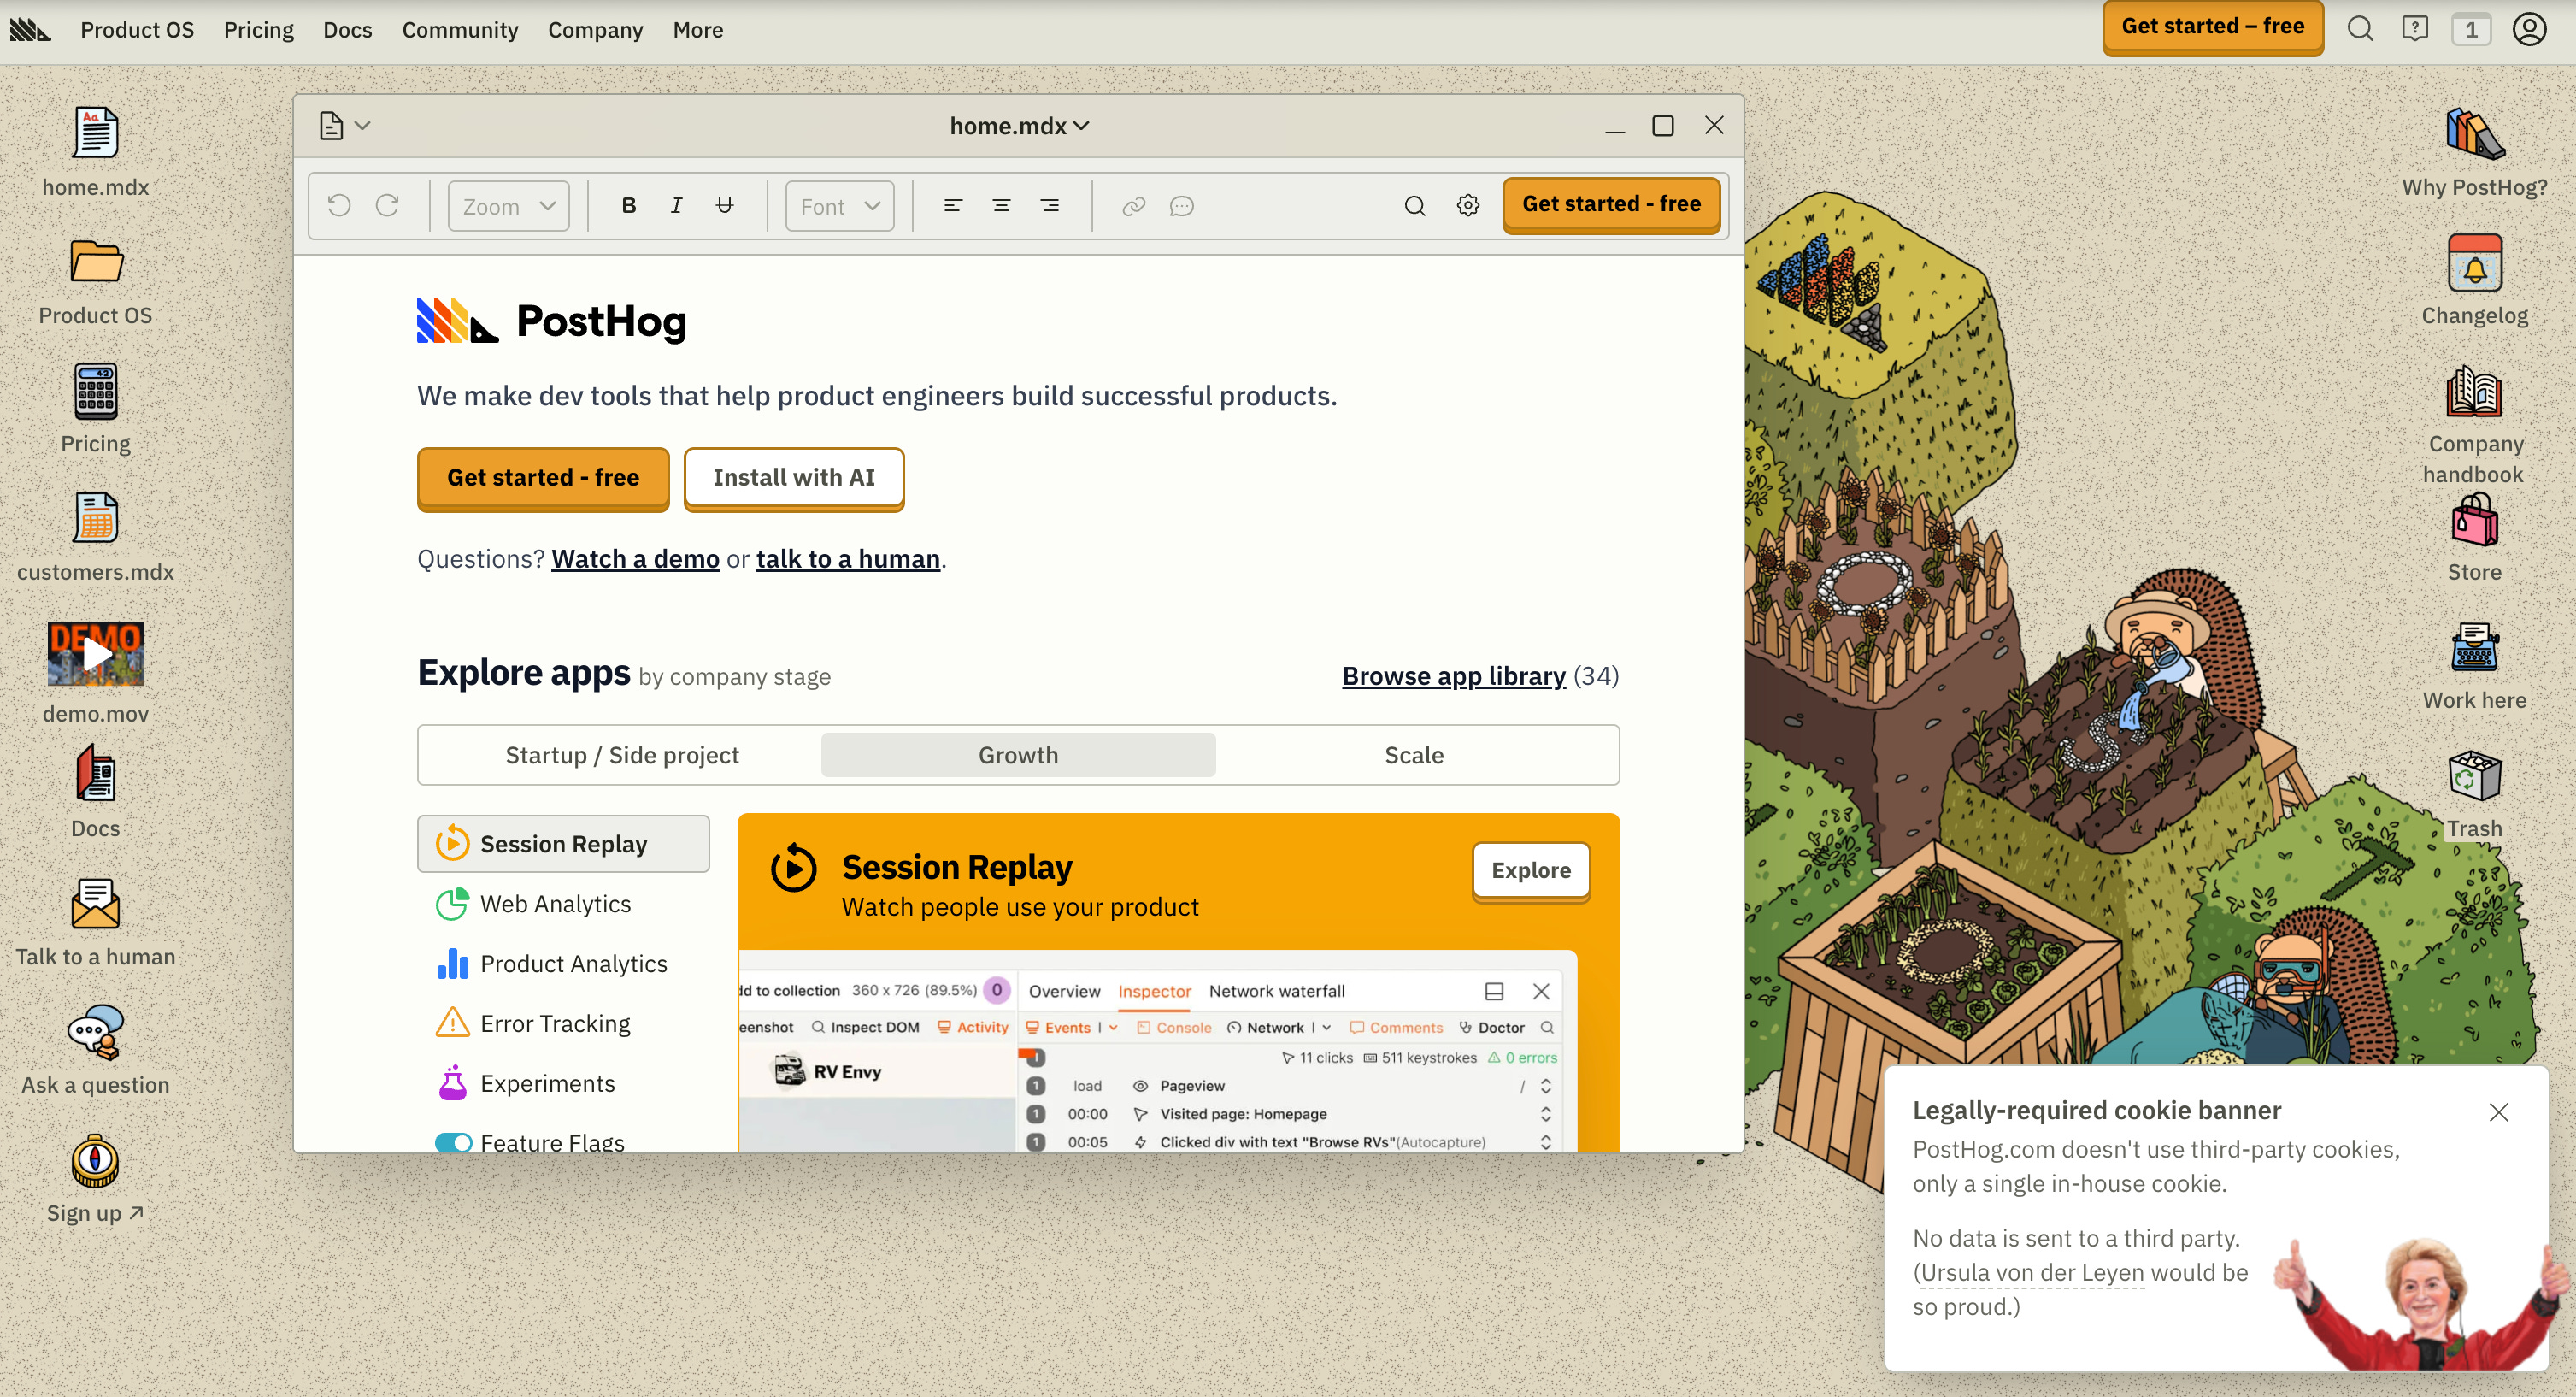Play the demo.mov video thumbnail
Image resolution: width=2576 pixels, height=1397 pixels.
pyautogui.click(x=95, y=654)
